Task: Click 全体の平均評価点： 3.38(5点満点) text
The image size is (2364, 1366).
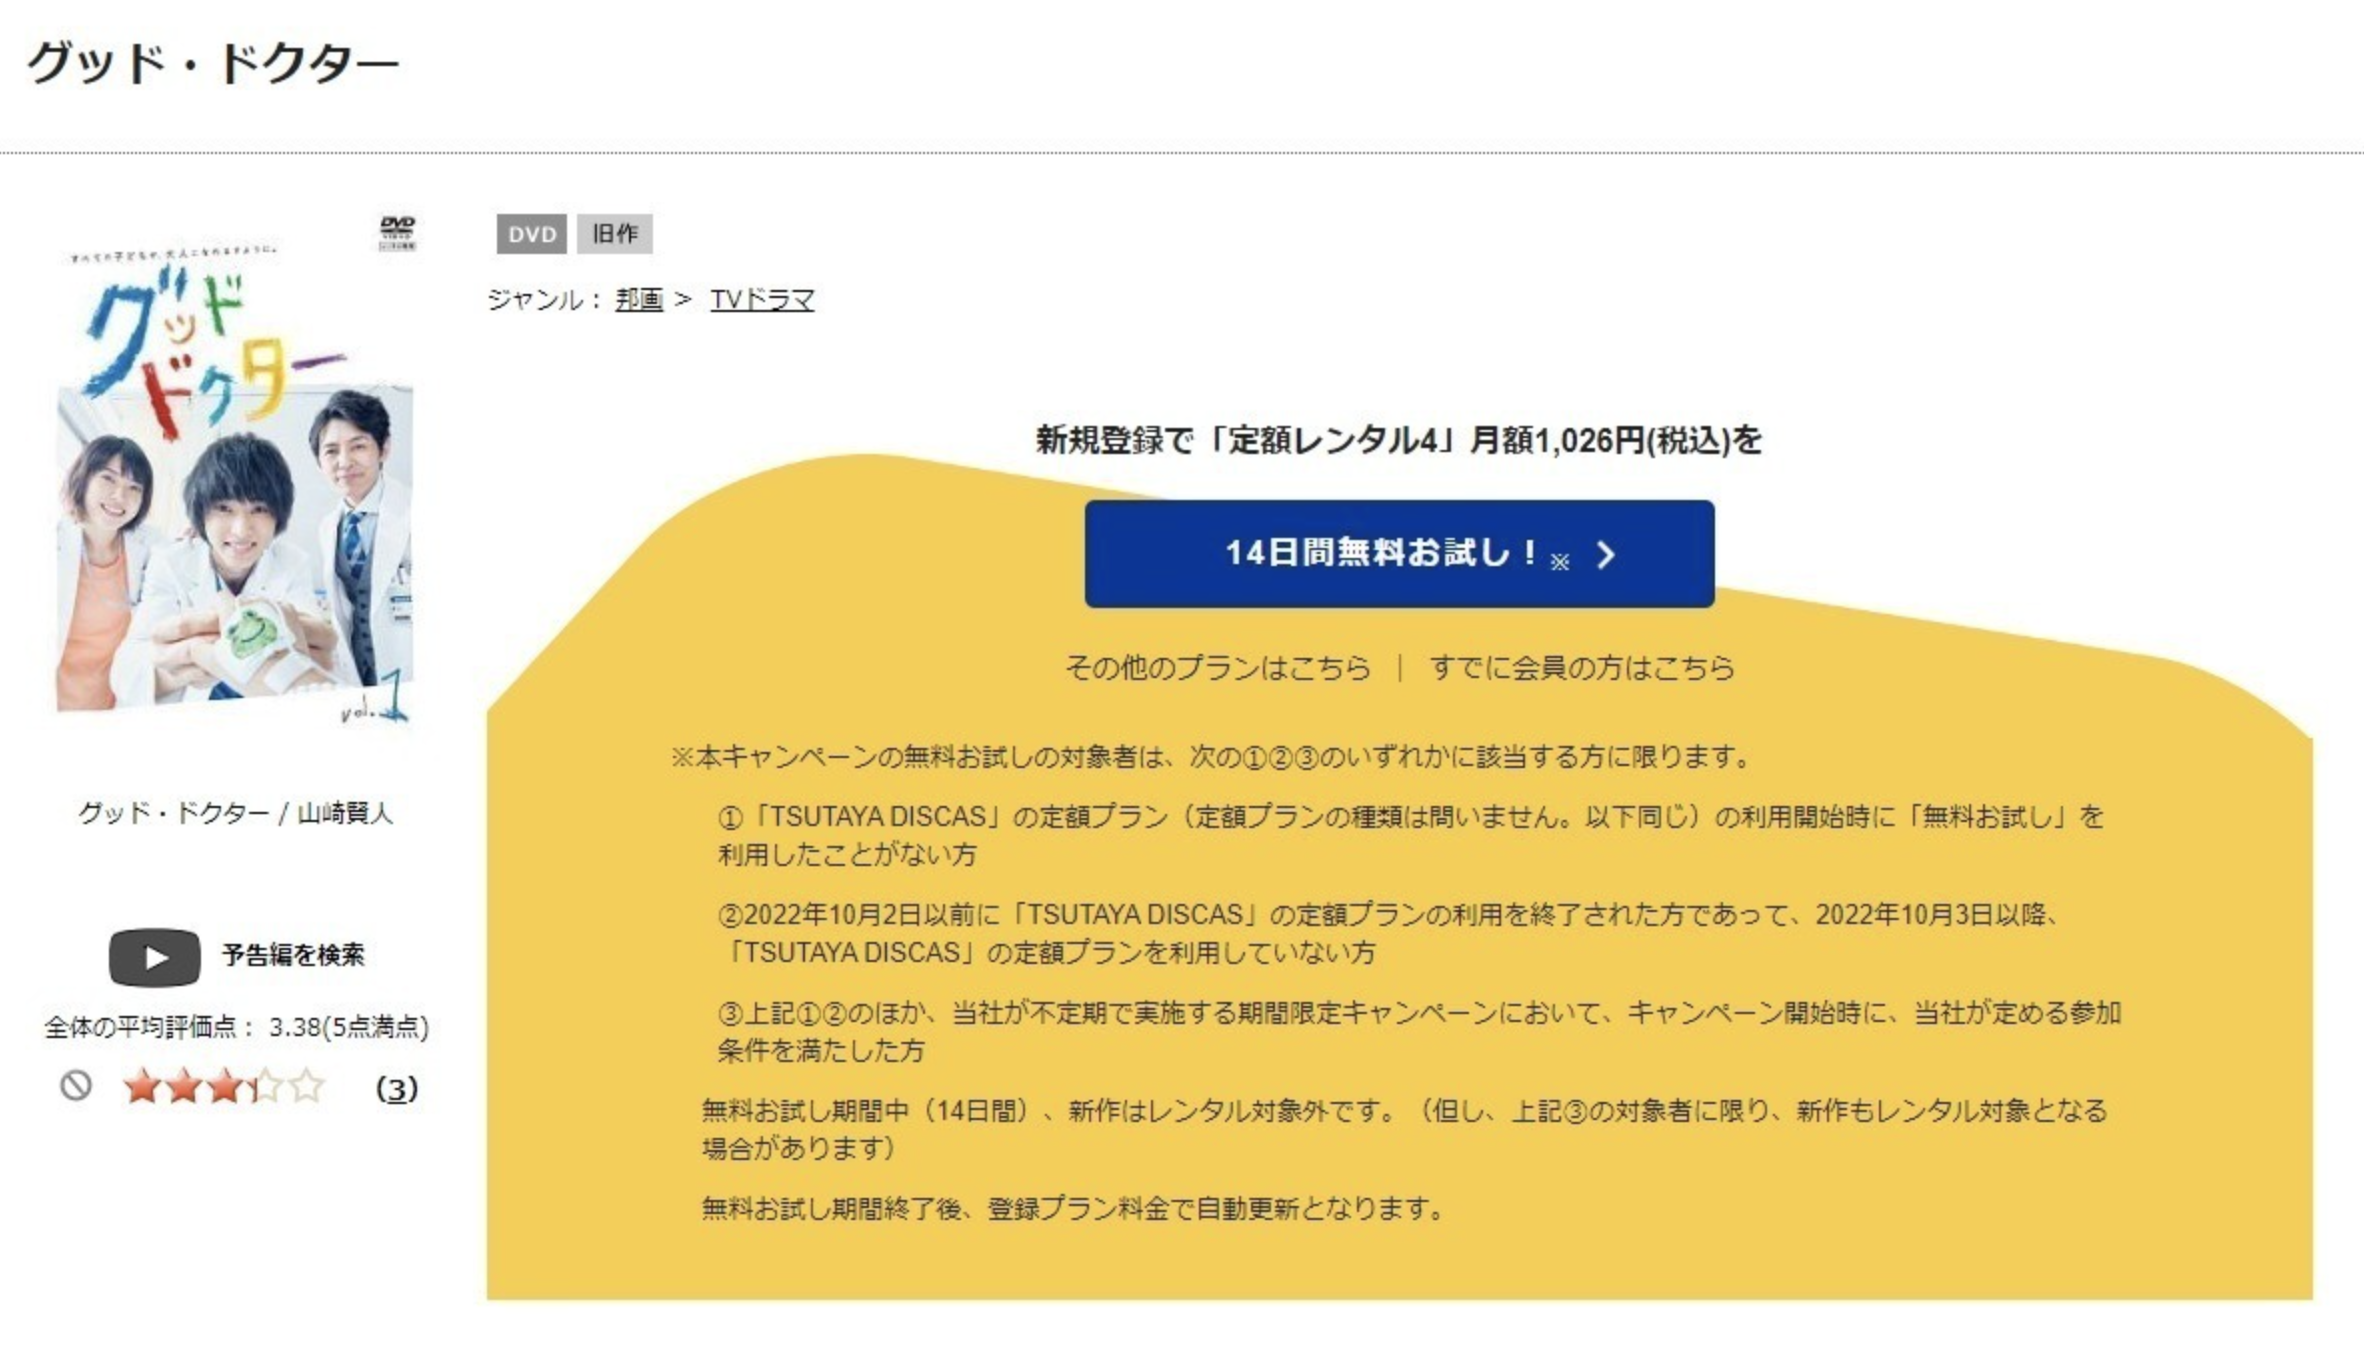Action: pyautogui.click(x=236, y=1027)
